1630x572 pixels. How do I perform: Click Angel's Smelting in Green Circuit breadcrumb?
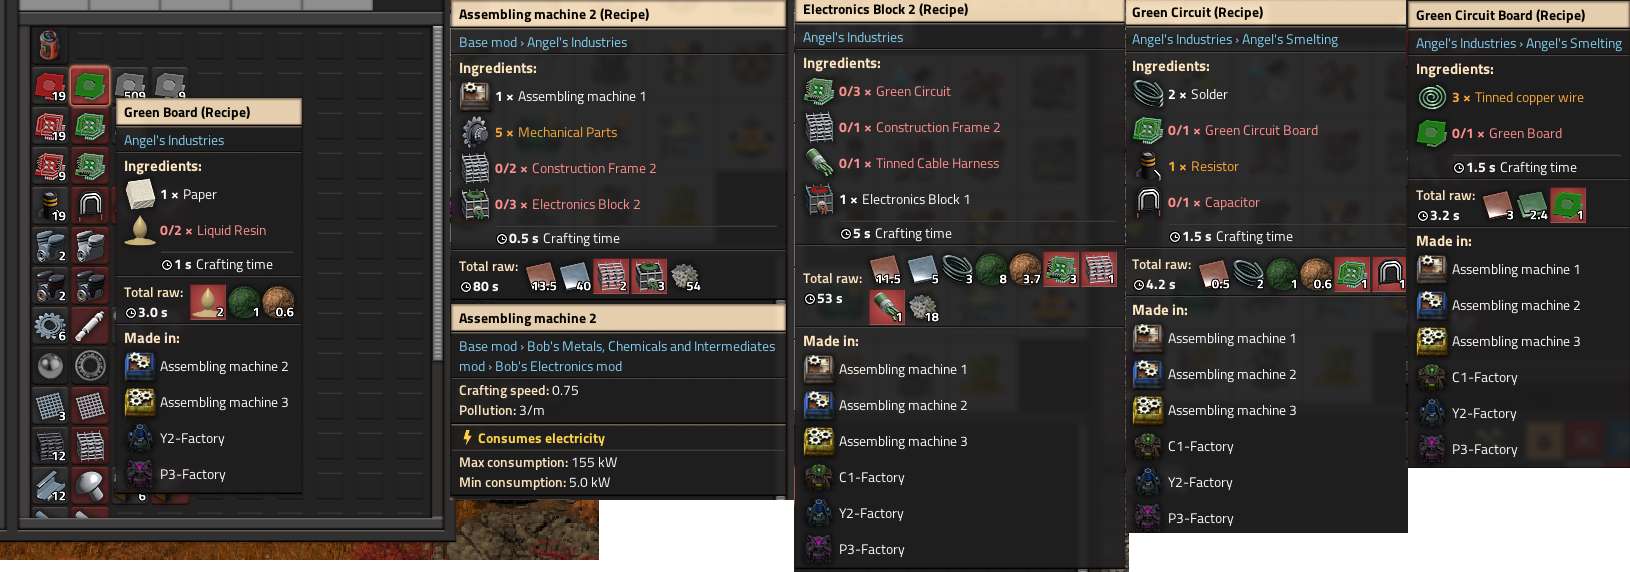[x=1290, y=40]
